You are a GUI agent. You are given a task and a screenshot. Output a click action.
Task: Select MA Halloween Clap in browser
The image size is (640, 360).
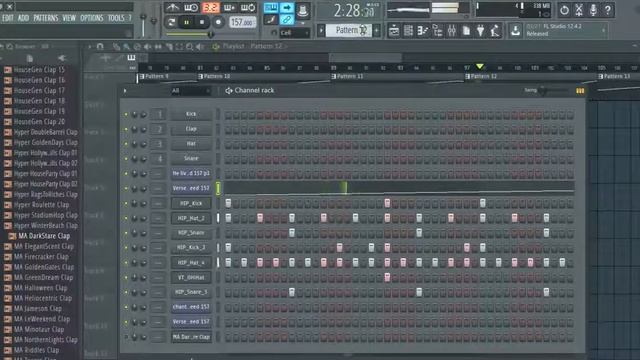click(40, 288)
